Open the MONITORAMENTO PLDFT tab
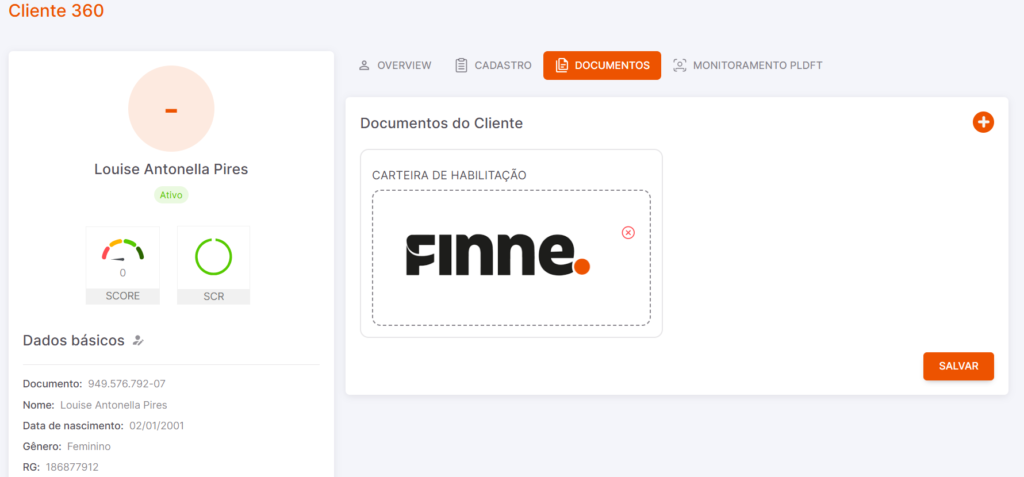Screen dimensions: 1024x477 coord(748,65)
